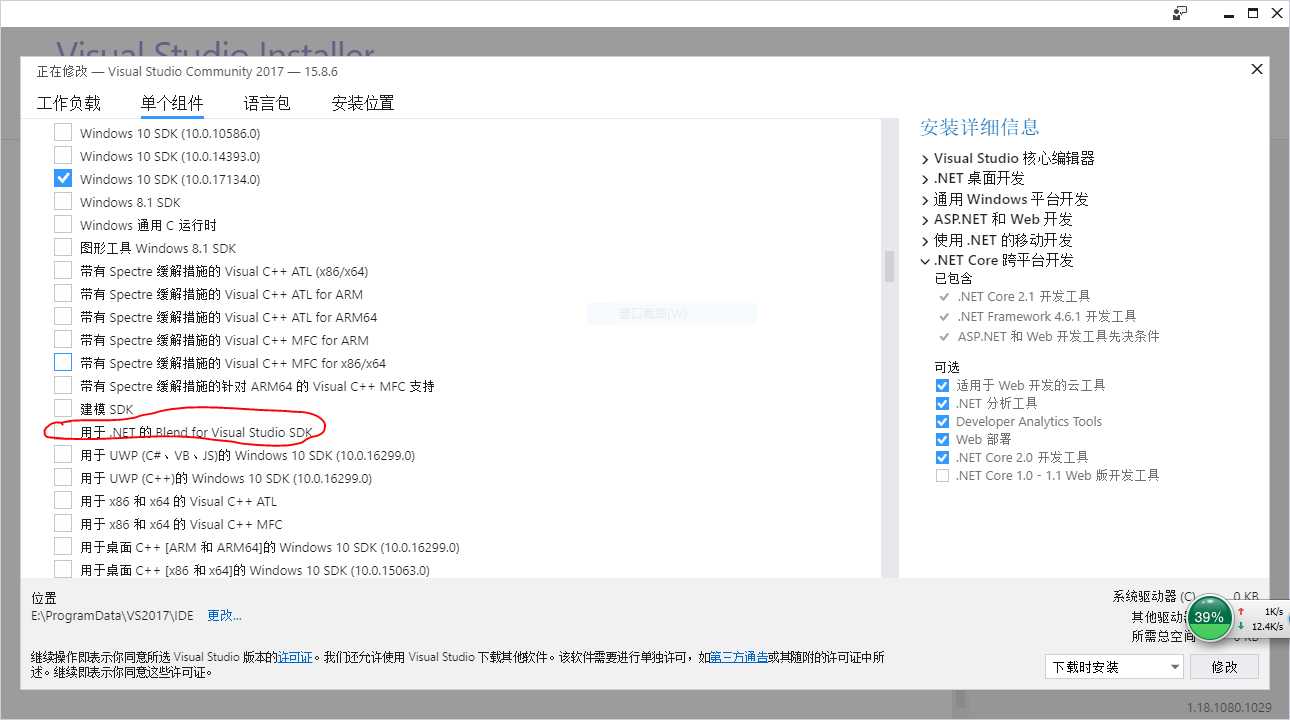
Task: Check 桌面 C++ [ARM 和 ARM64] Windows 10 SDK
Action: click(63, 546)
